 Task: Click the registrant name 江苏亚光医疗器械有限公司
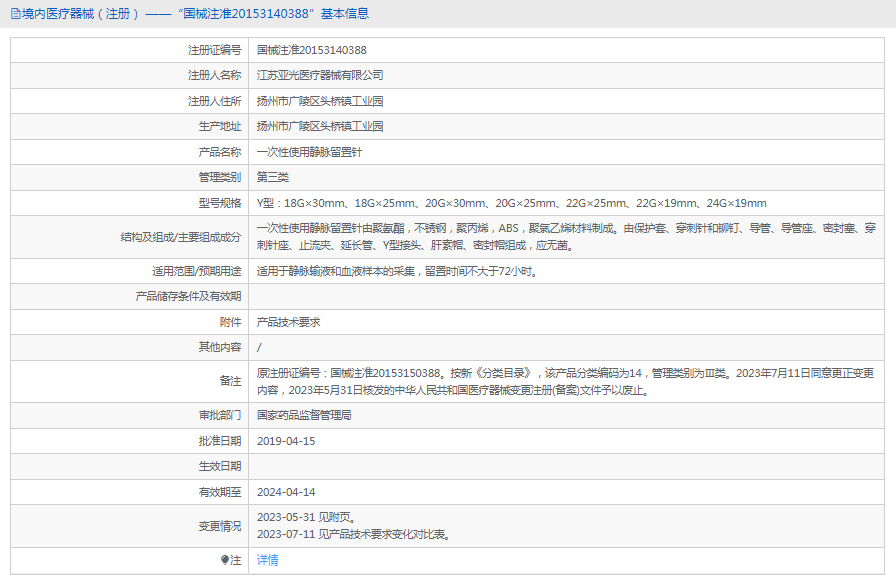tap(320, 75)
